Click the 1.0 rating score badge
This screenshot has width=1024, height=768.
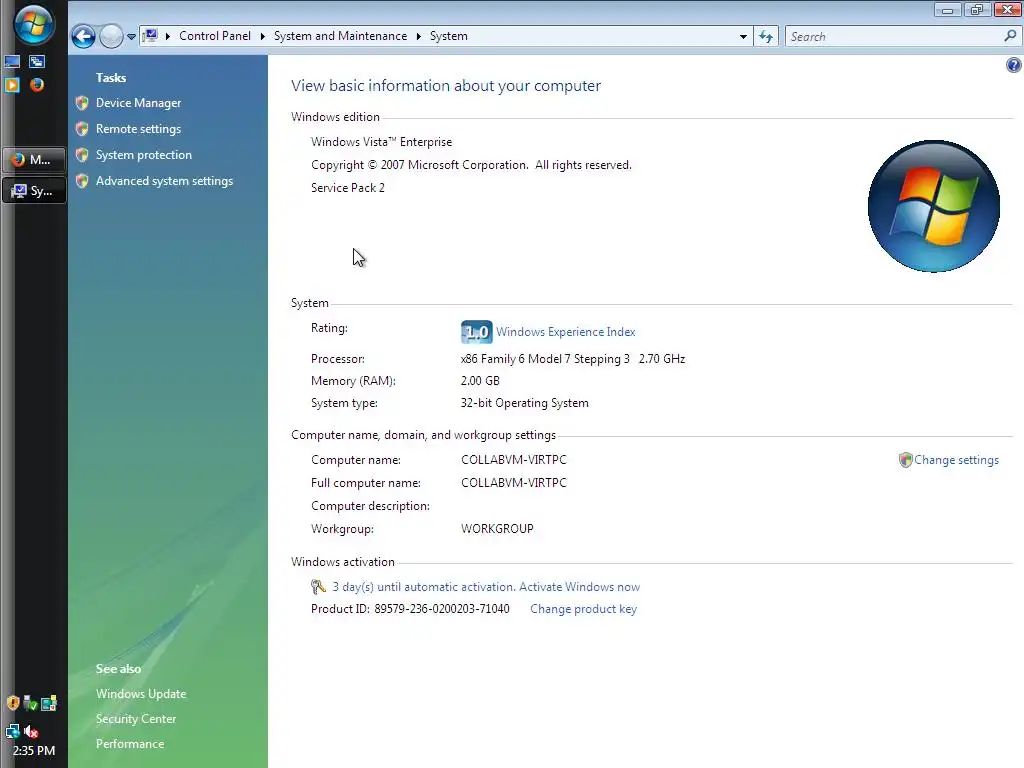[x=477, y=332]
